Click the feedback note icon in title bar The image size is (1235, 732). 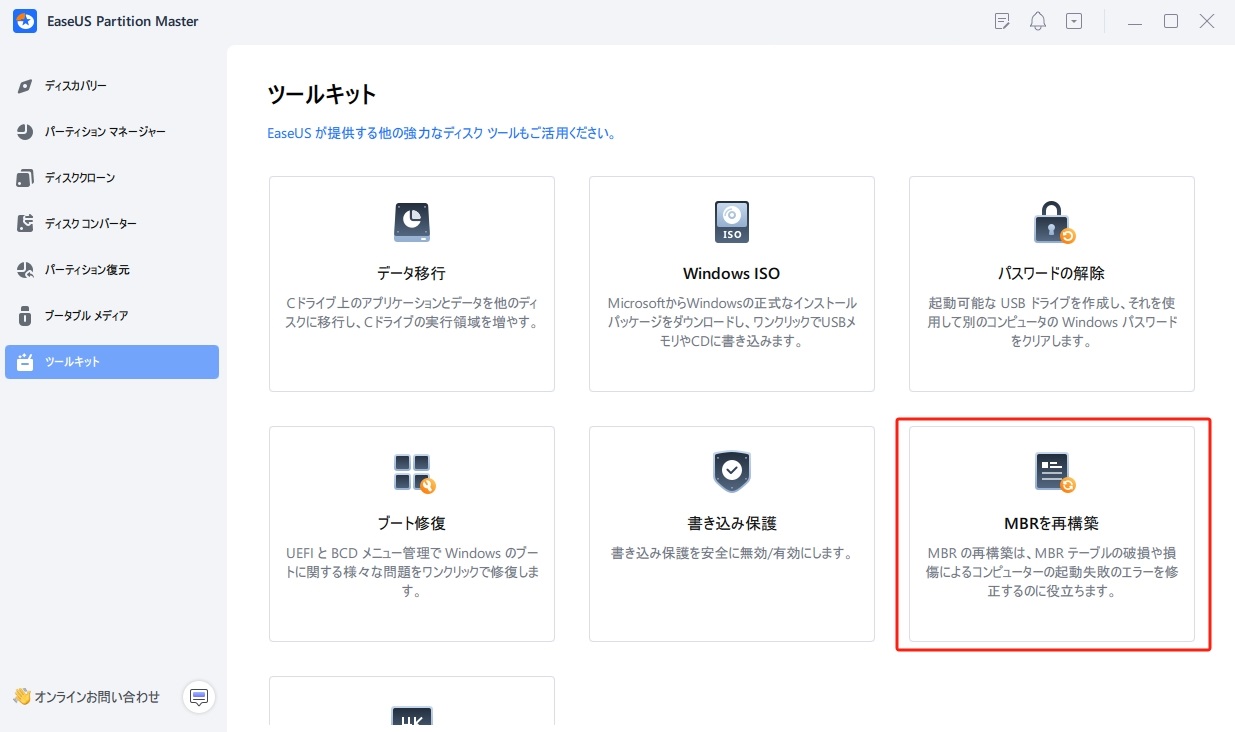(x=1002, y=20)
